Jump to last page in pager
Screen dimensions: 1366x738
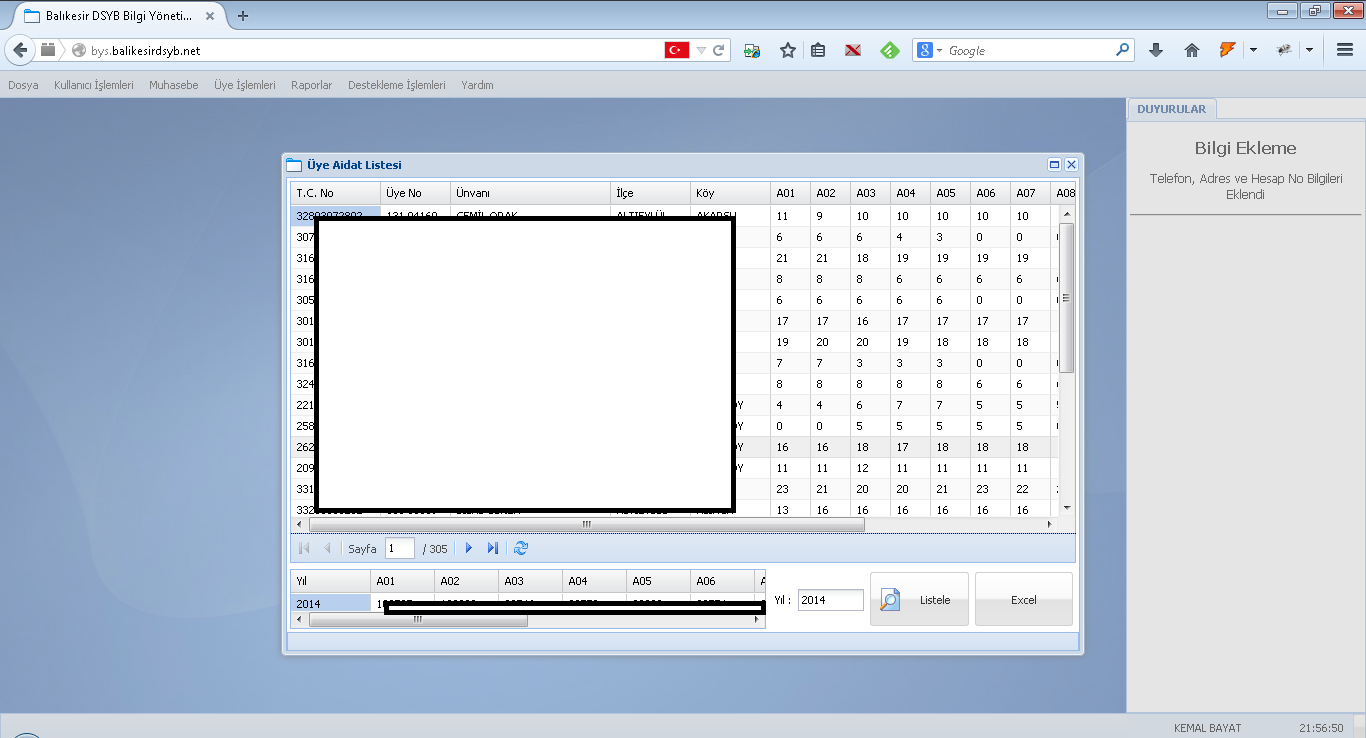493,548
